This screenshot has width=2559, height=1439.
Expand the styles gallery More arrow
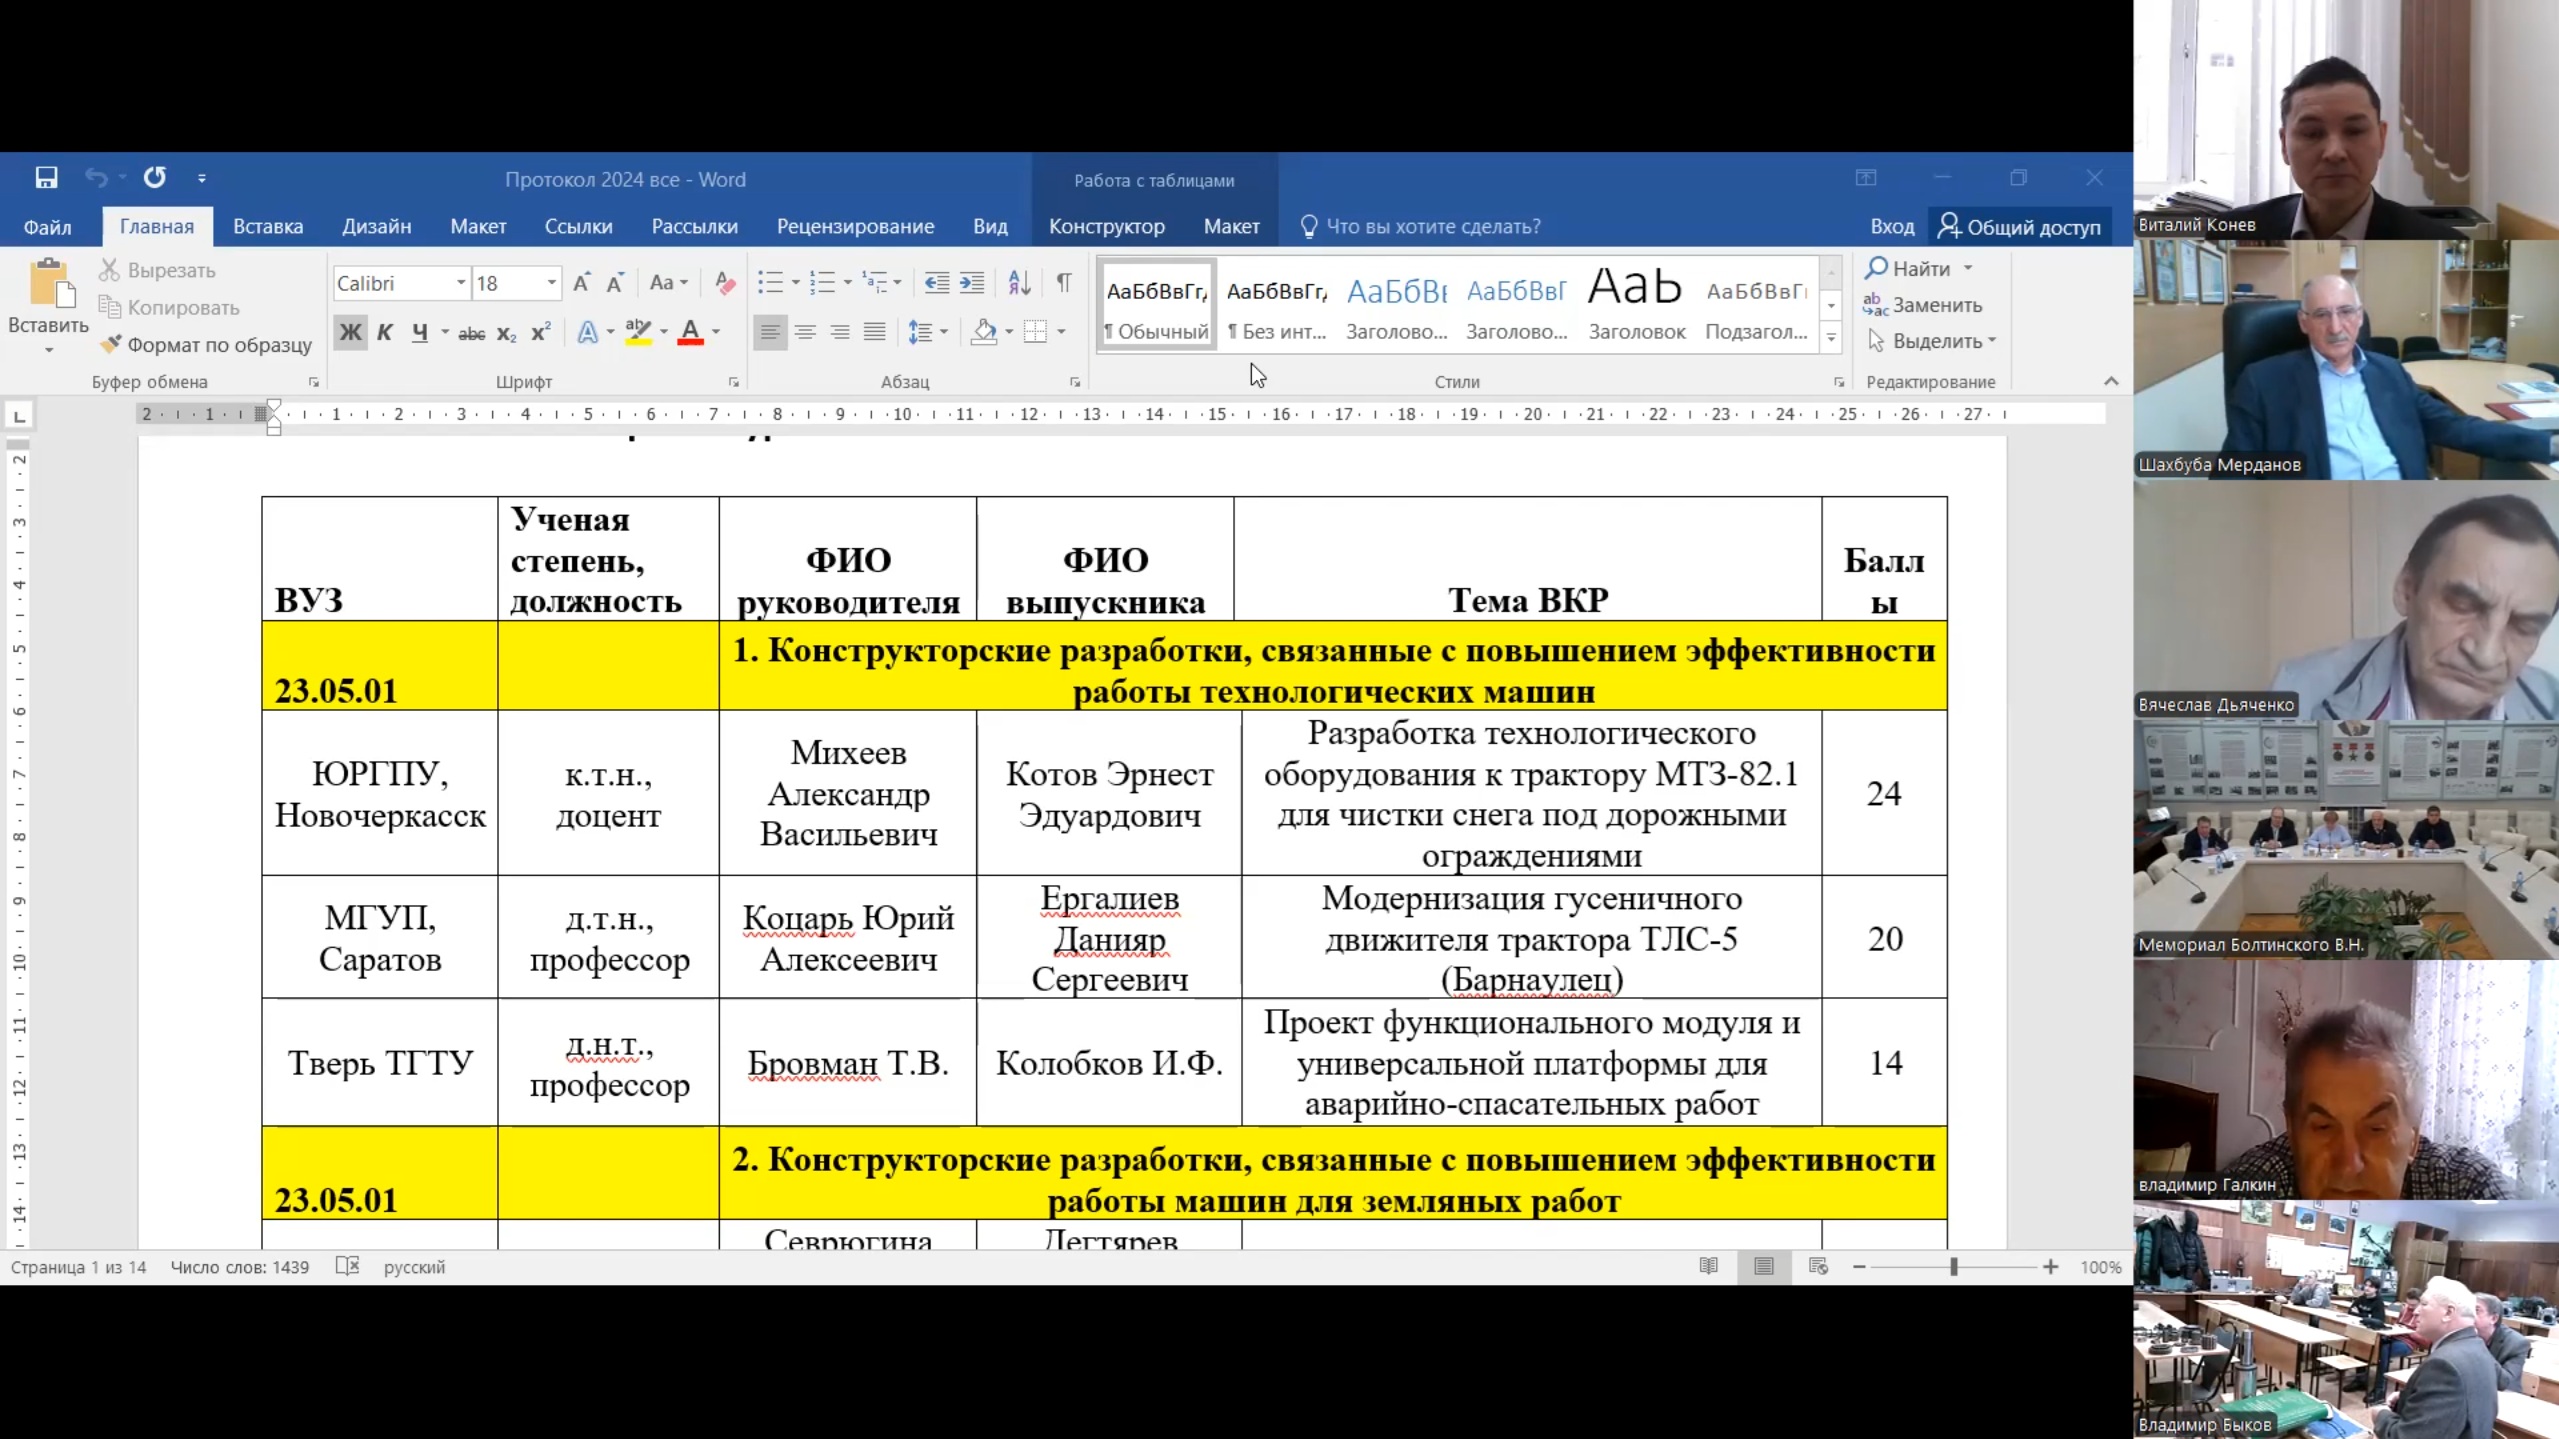(1831, 338)
